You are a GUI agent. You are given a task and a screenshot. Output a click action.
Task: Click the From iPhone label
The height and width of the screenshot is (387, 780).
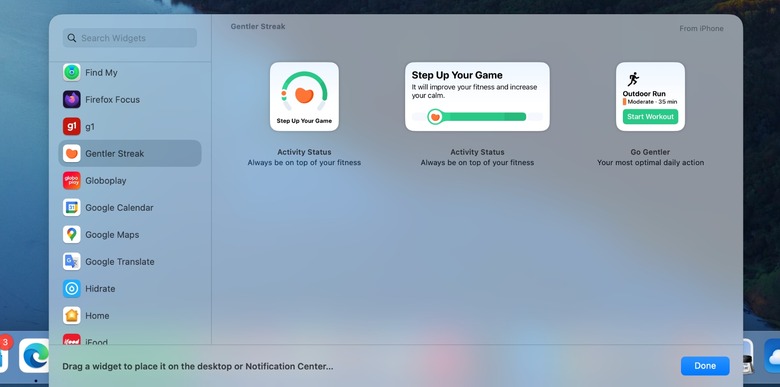[701, 28]
